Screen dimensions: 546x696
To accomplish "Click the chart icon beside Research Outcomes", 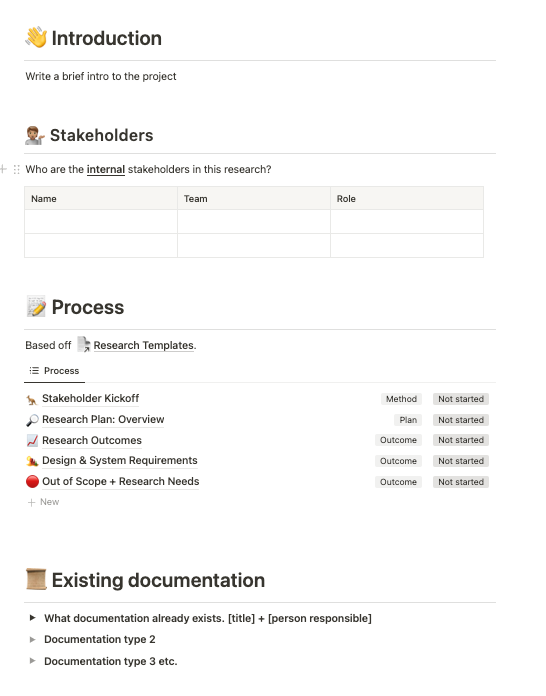I will click(32, 440).
